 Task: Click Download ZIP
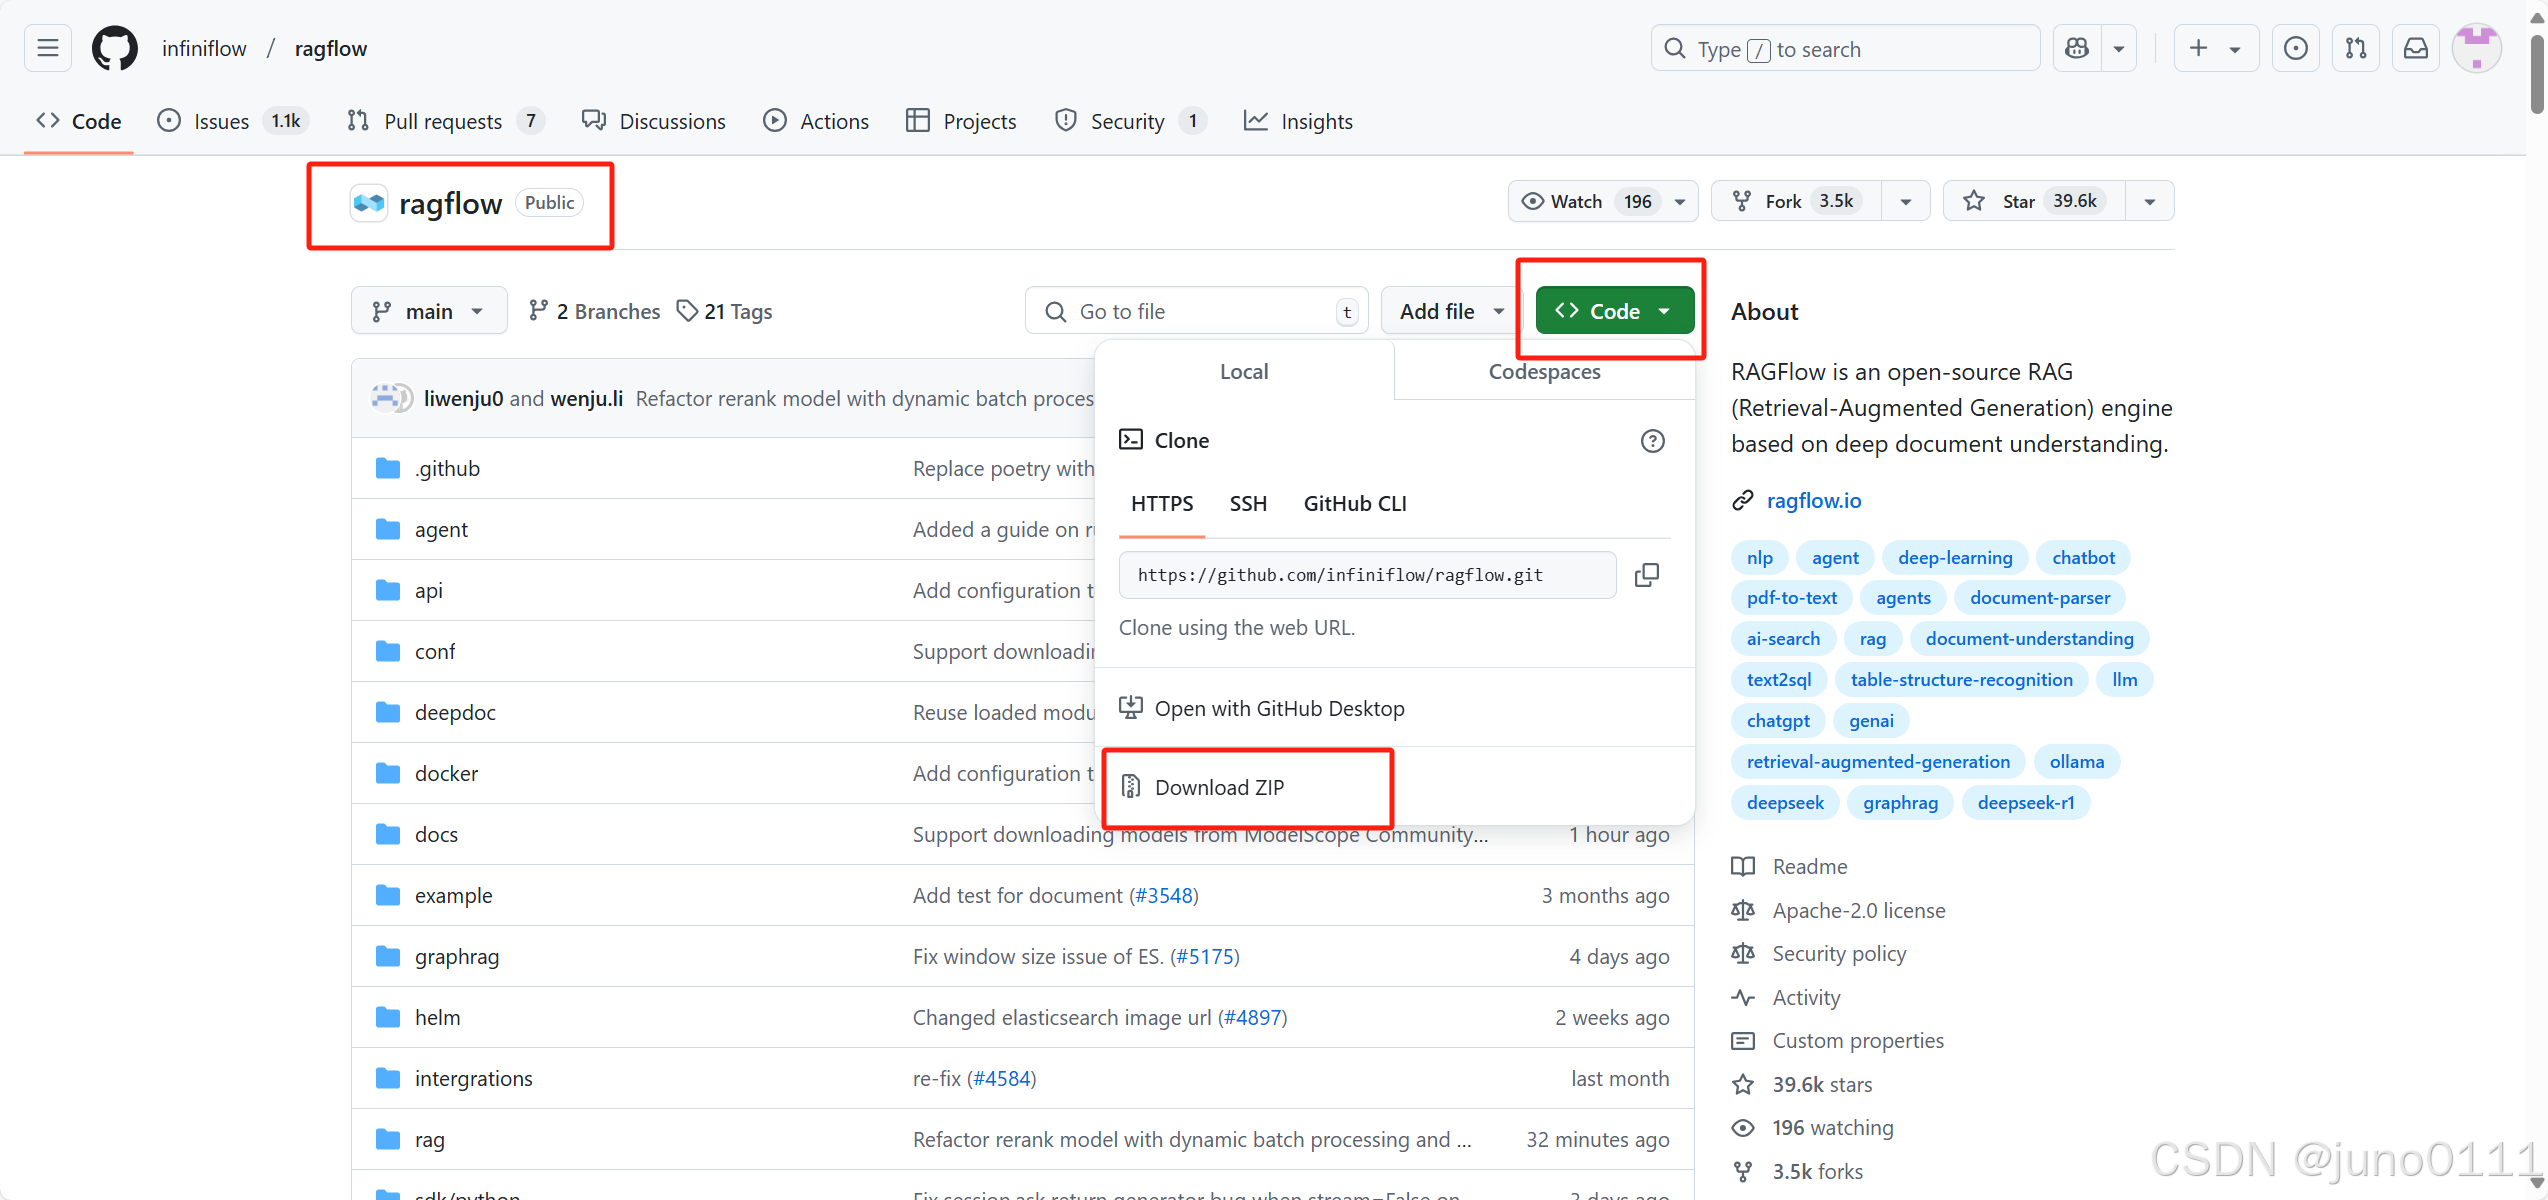(1219, 787)
